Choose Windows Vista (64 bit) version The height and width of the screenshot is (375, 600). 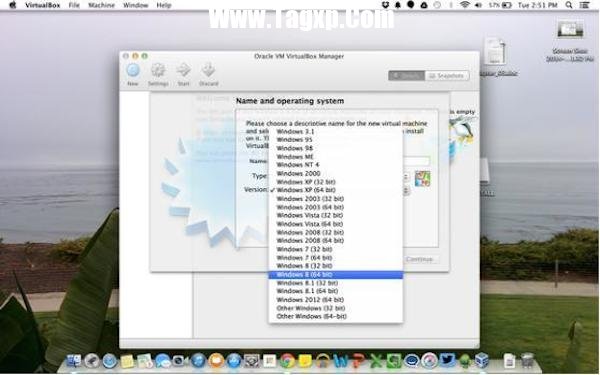pos(336,224)
